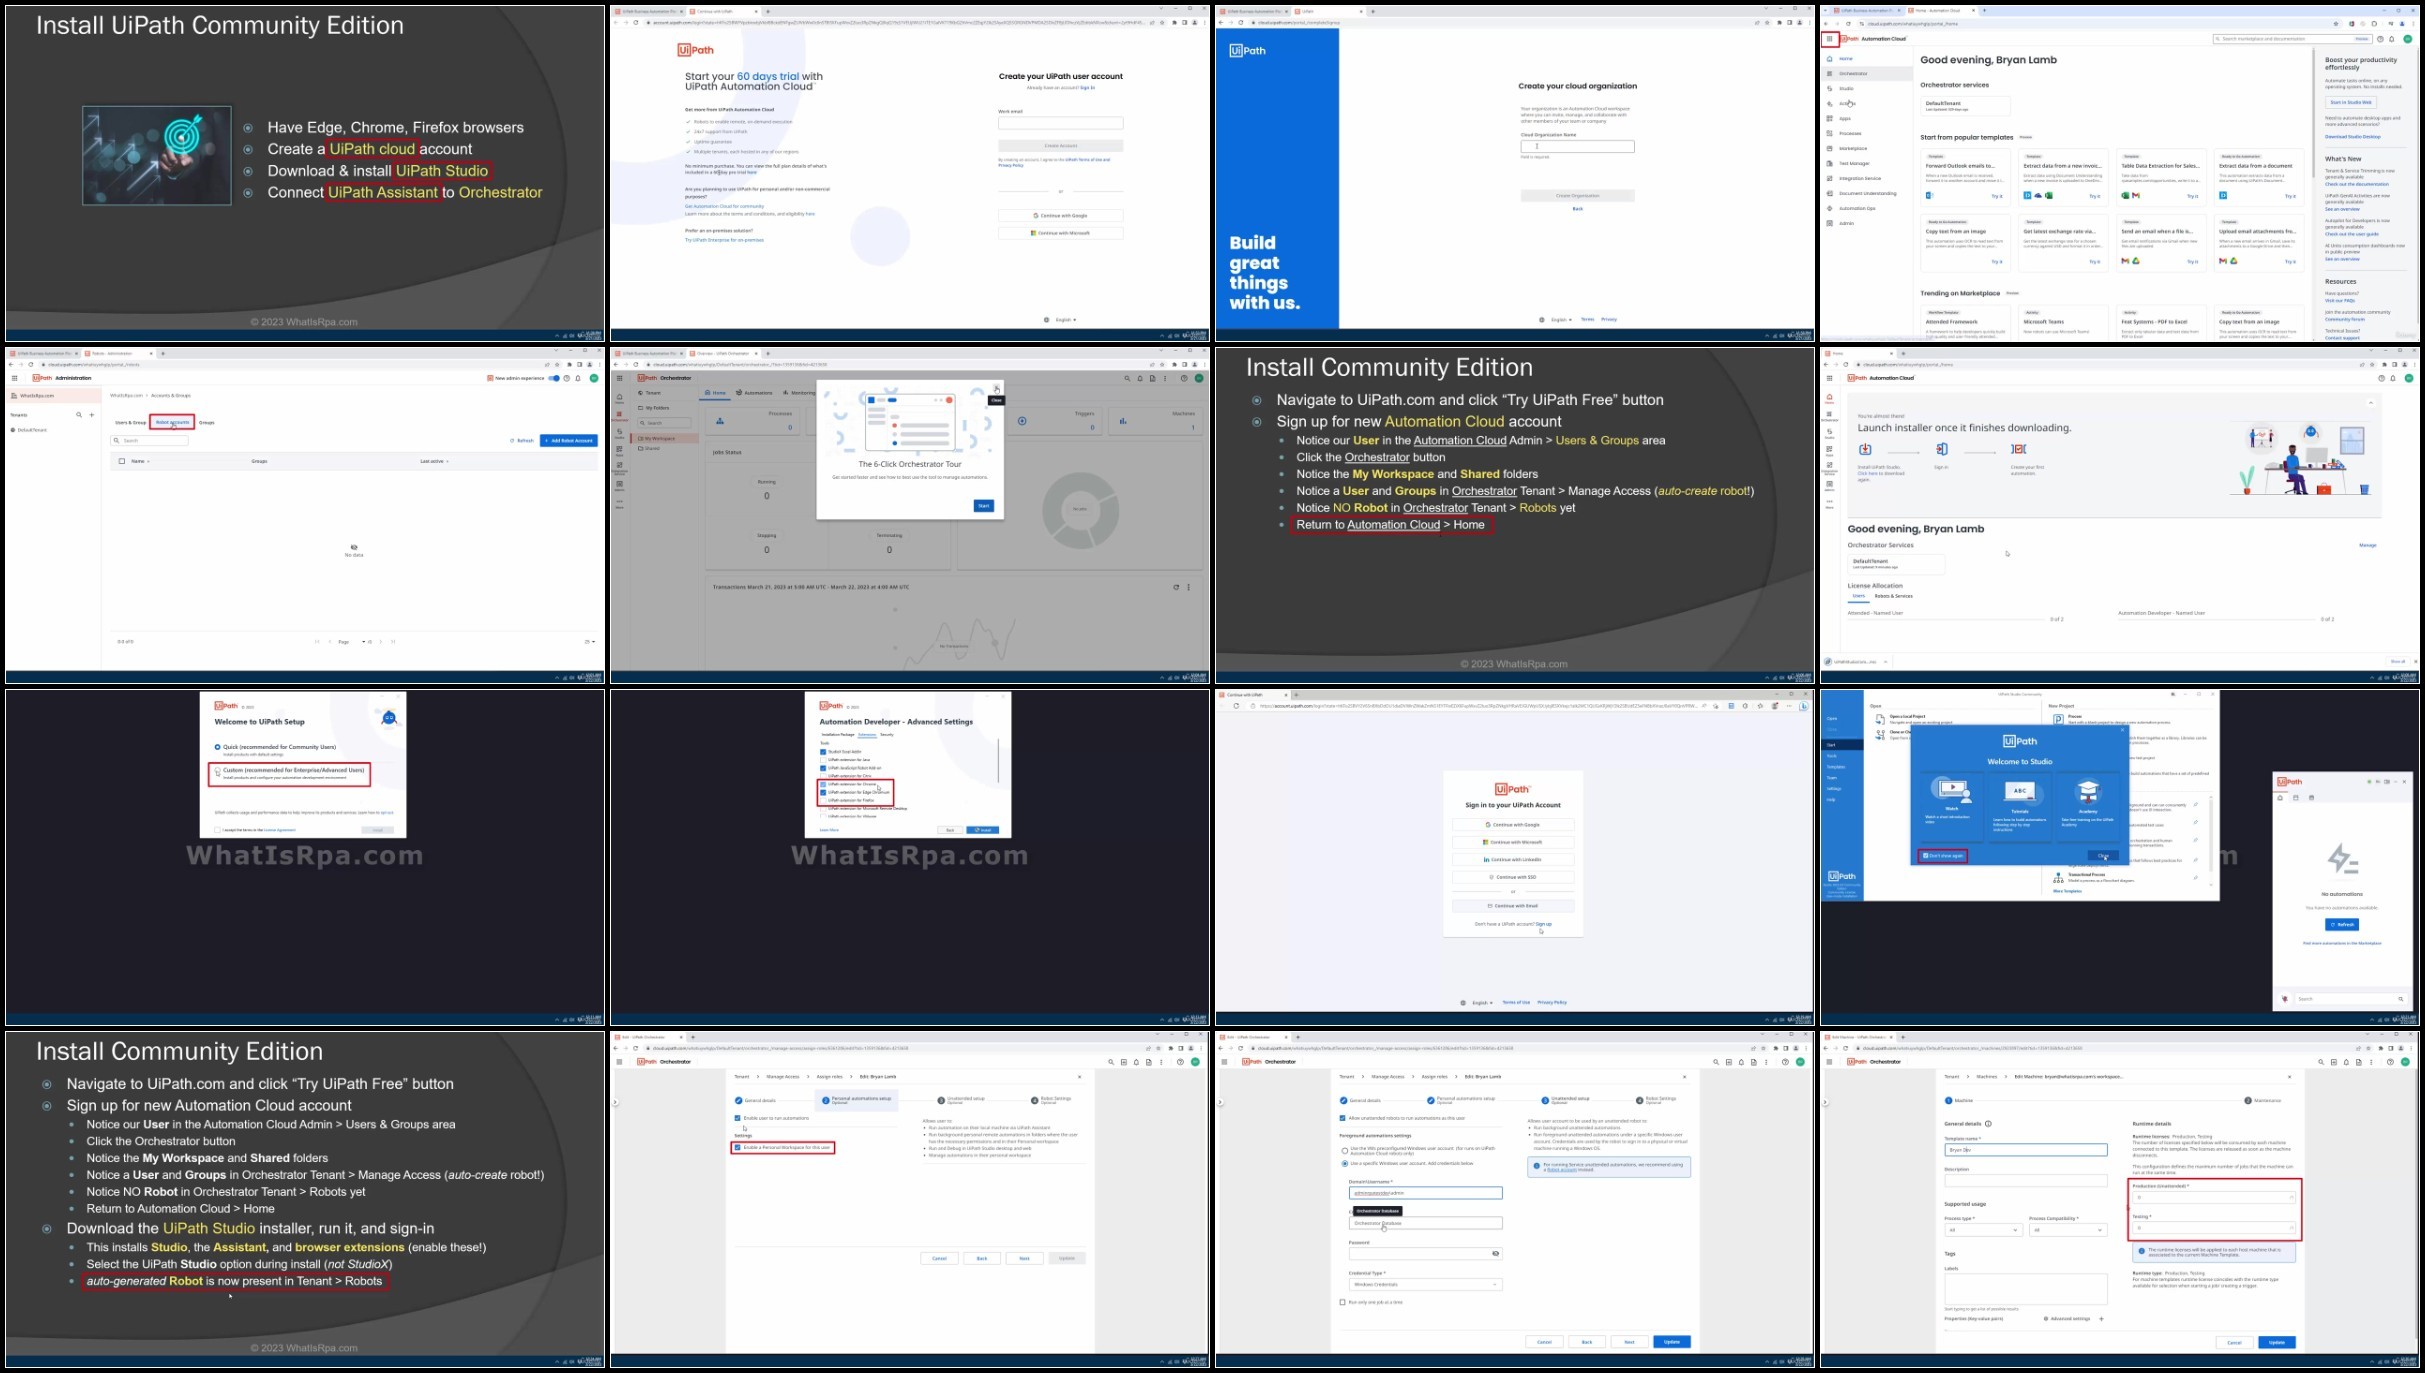The image size is (2425, 1373).
Task: Sort the accounts table by Last active
Action: click(434, 461)
